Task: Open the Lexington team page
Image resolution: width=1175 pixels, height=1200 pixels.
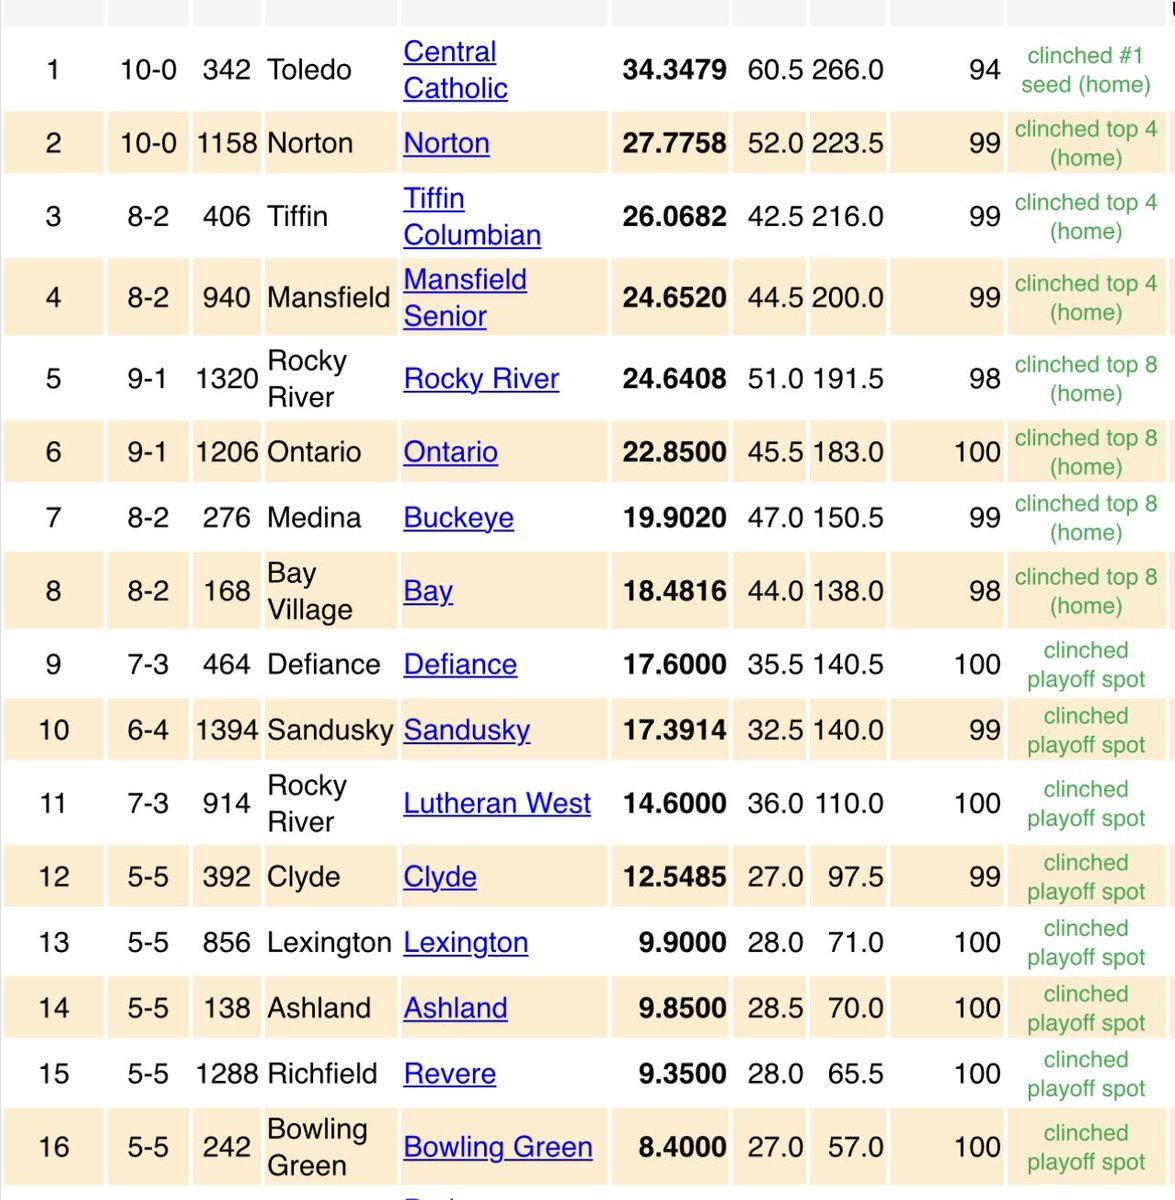Action: pos(465,943)
